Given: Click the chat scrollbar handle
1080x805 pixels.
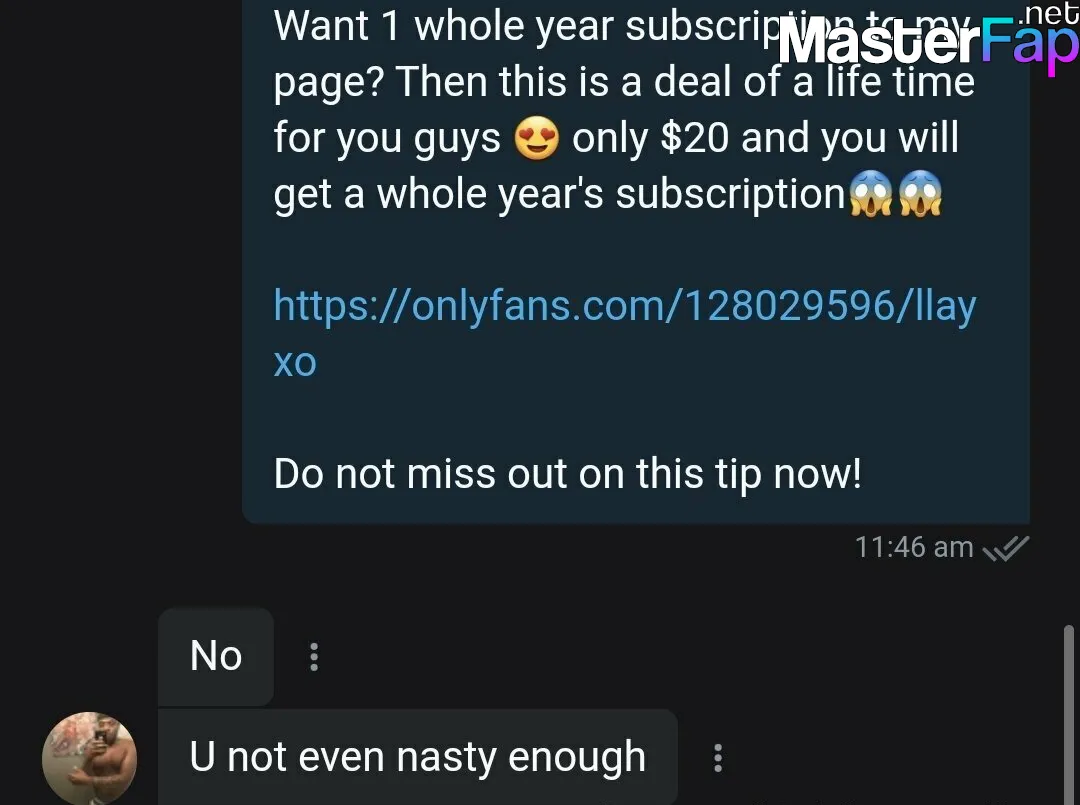Looking at the screenshot, I should click(1068, 714).
